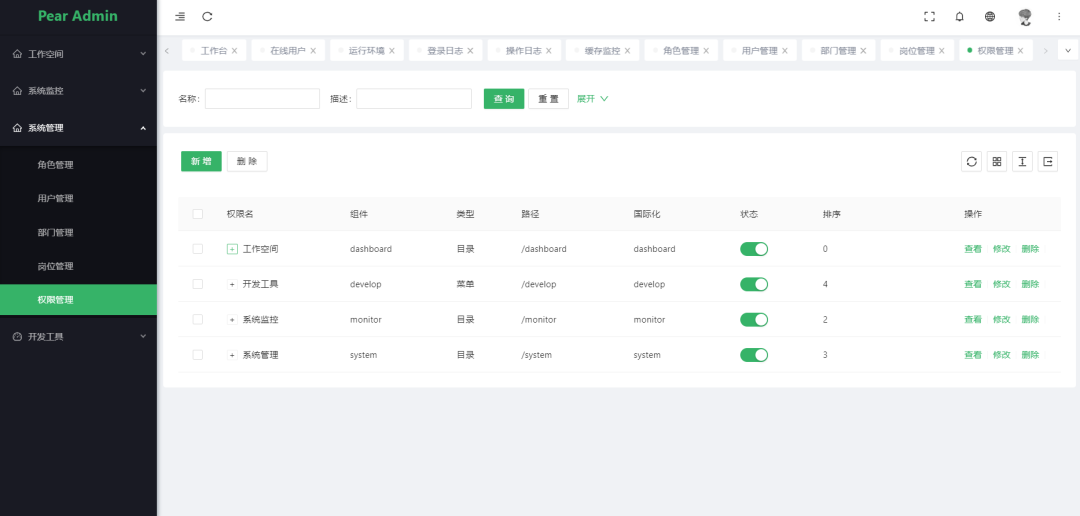The image size is (1080, 516).
Task: Open column settings grid icon
Action: click(997, 162)
